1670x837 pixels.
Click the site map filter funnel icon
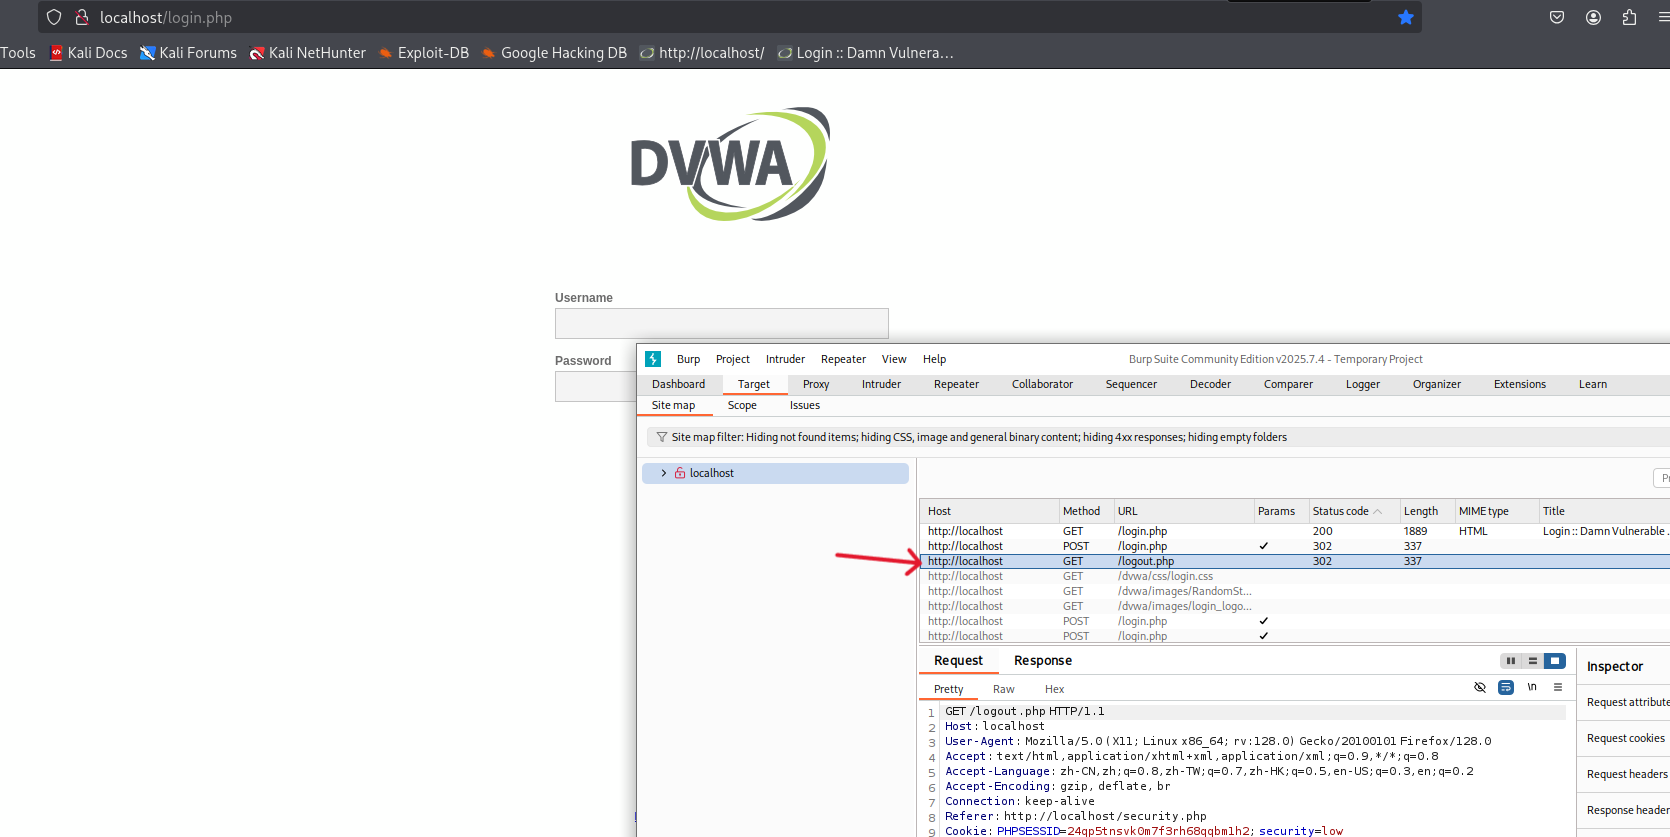(x=661, y=437)
